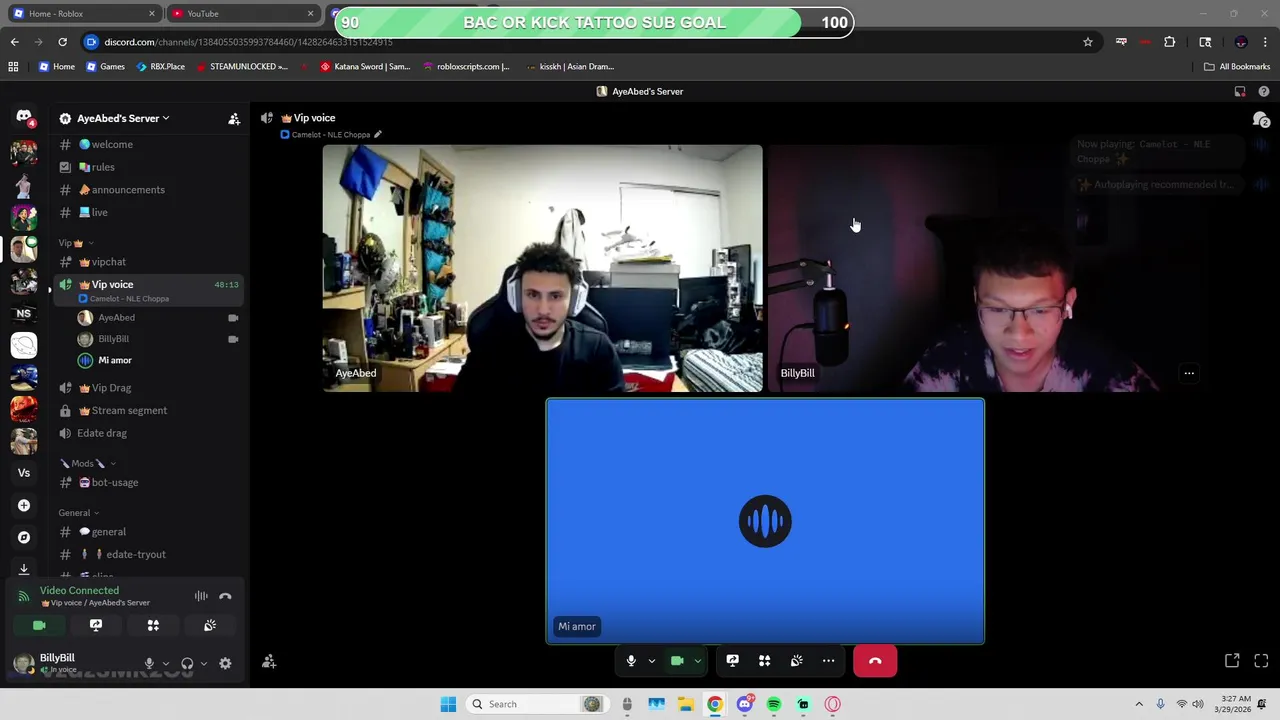The height and width of the screenshot is (720, 1280).
Task: Open camera options arrow in call bar
Action: pos(697,661)
